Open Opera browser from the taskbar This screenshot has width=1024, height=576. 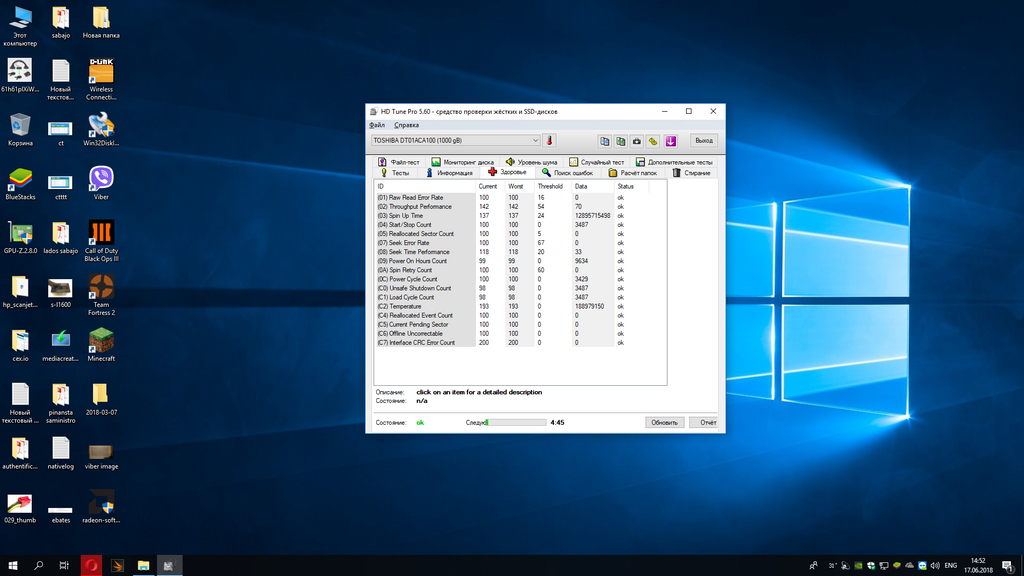pyautogui.click(x=91, y=566)
